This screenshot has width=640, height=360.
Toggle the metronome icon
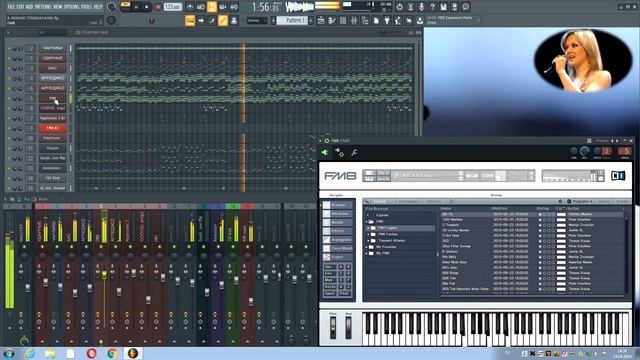[x=190, y=7]
